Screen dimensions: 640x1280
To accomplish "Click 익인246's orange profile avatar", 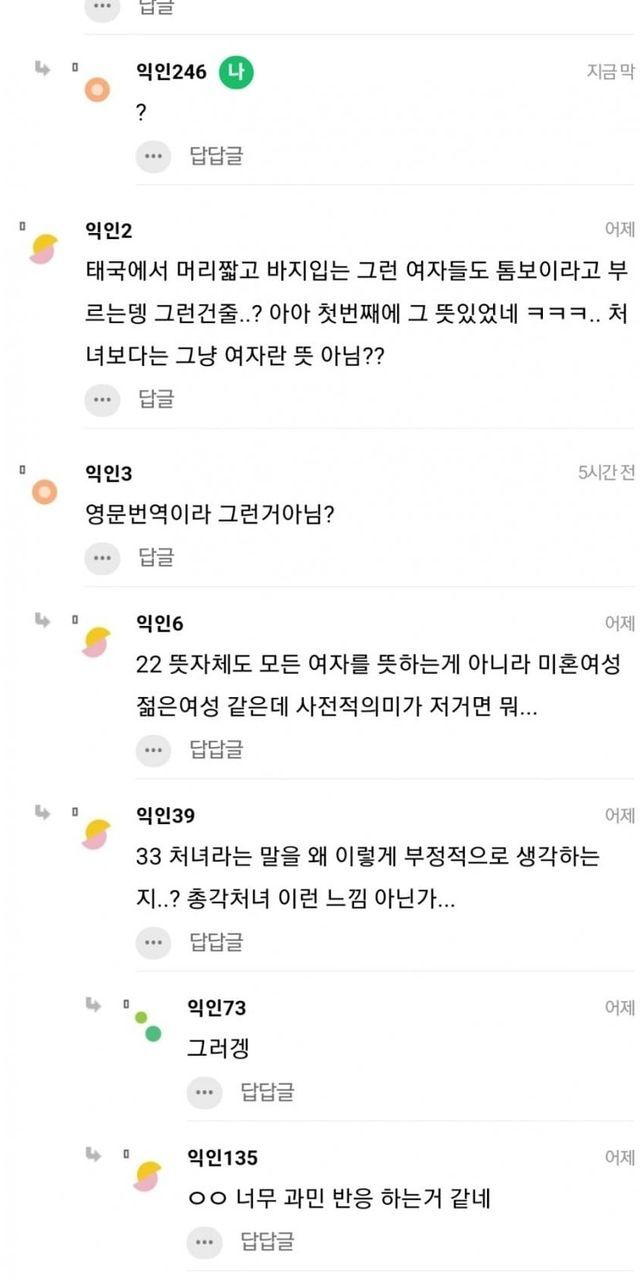I will tap(97, 91).
